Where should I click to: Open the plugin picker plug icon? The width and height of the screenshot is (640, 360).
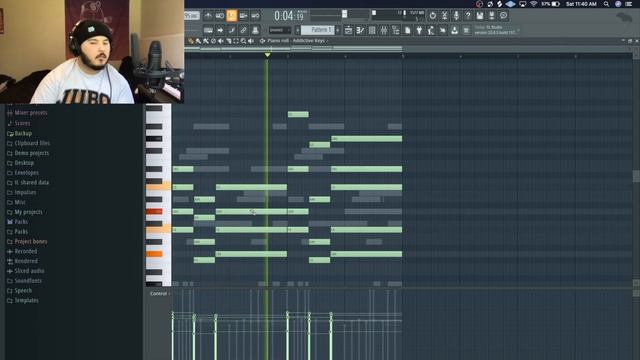click(419, 30)
